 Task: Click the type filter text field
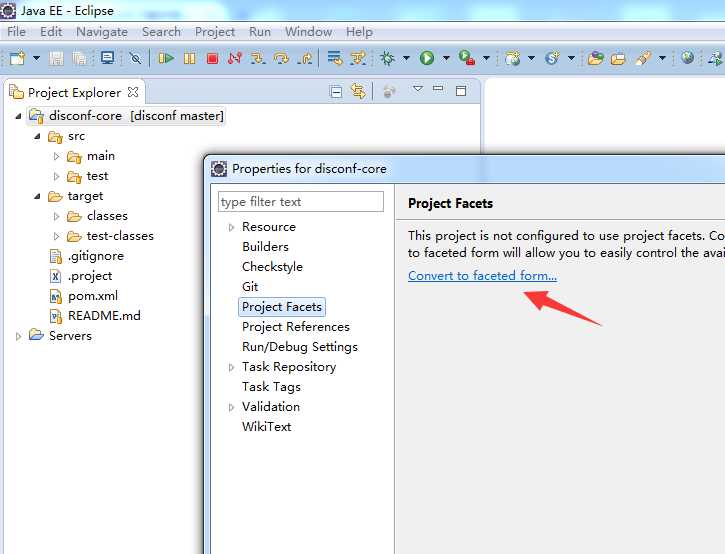pyautogui.click(x=301, y=202)
